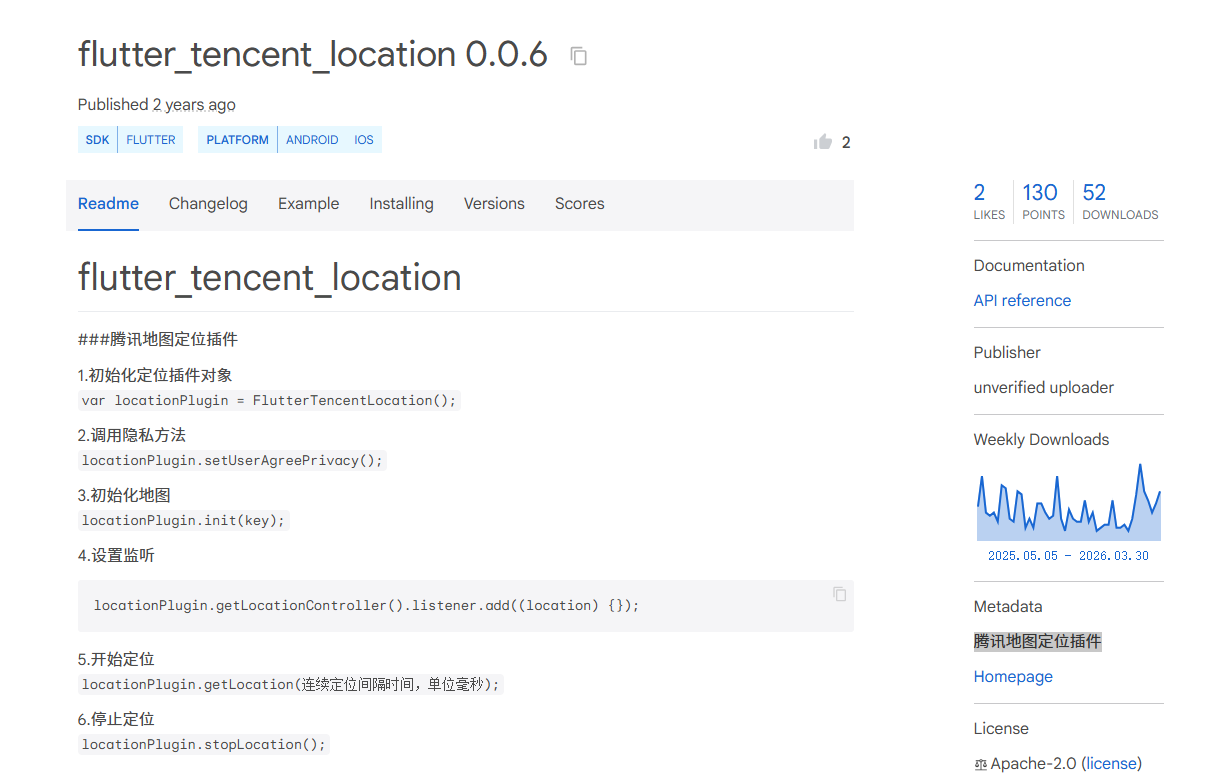Click the locationPlugin.stopLocation() code
Viewport: 1206px width, 780px height.
point(204,744)
